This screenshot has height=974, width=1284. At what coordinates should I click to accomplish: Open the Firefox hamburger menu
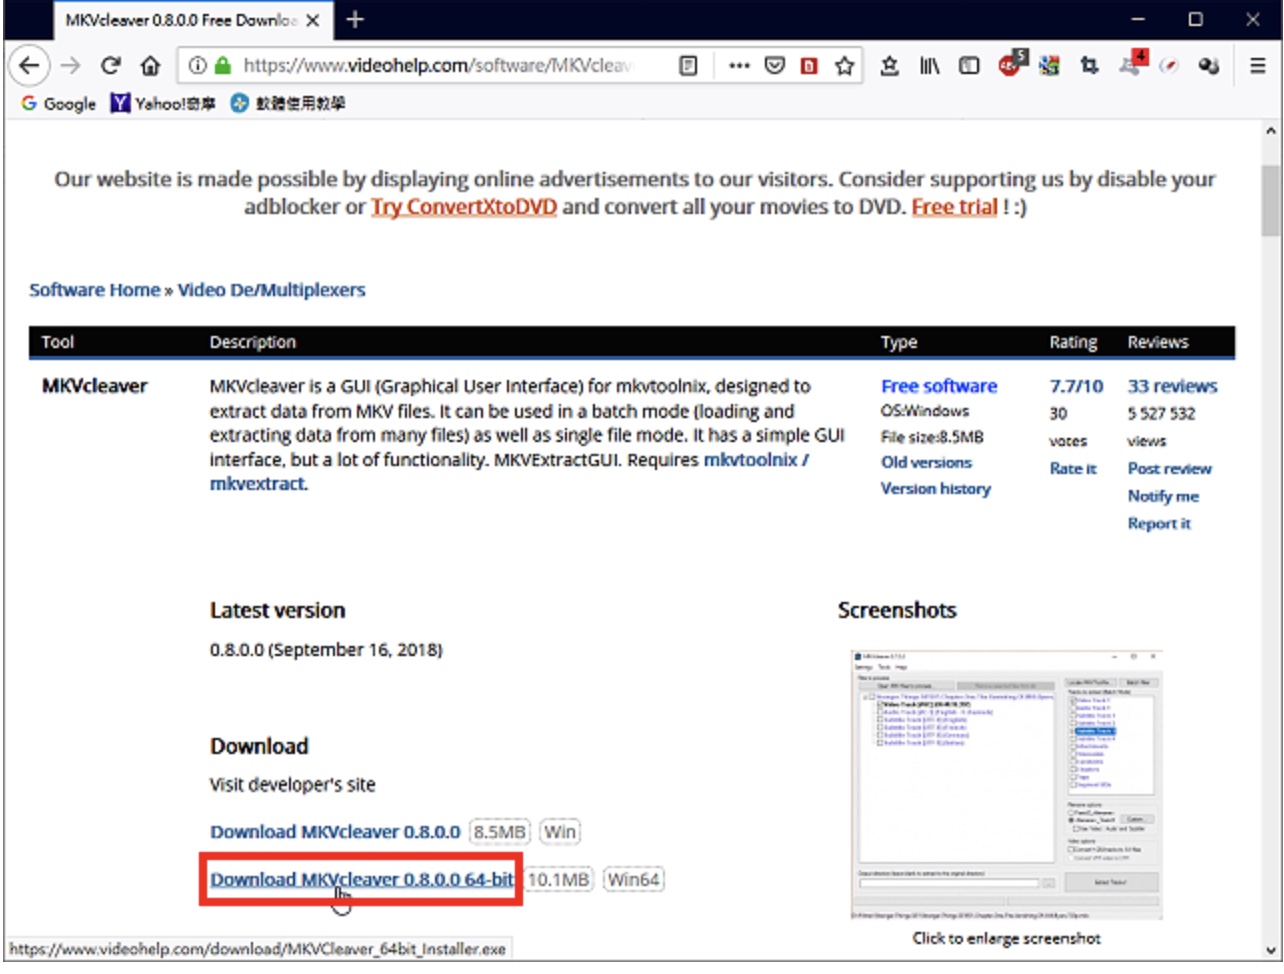point(1258,66)
